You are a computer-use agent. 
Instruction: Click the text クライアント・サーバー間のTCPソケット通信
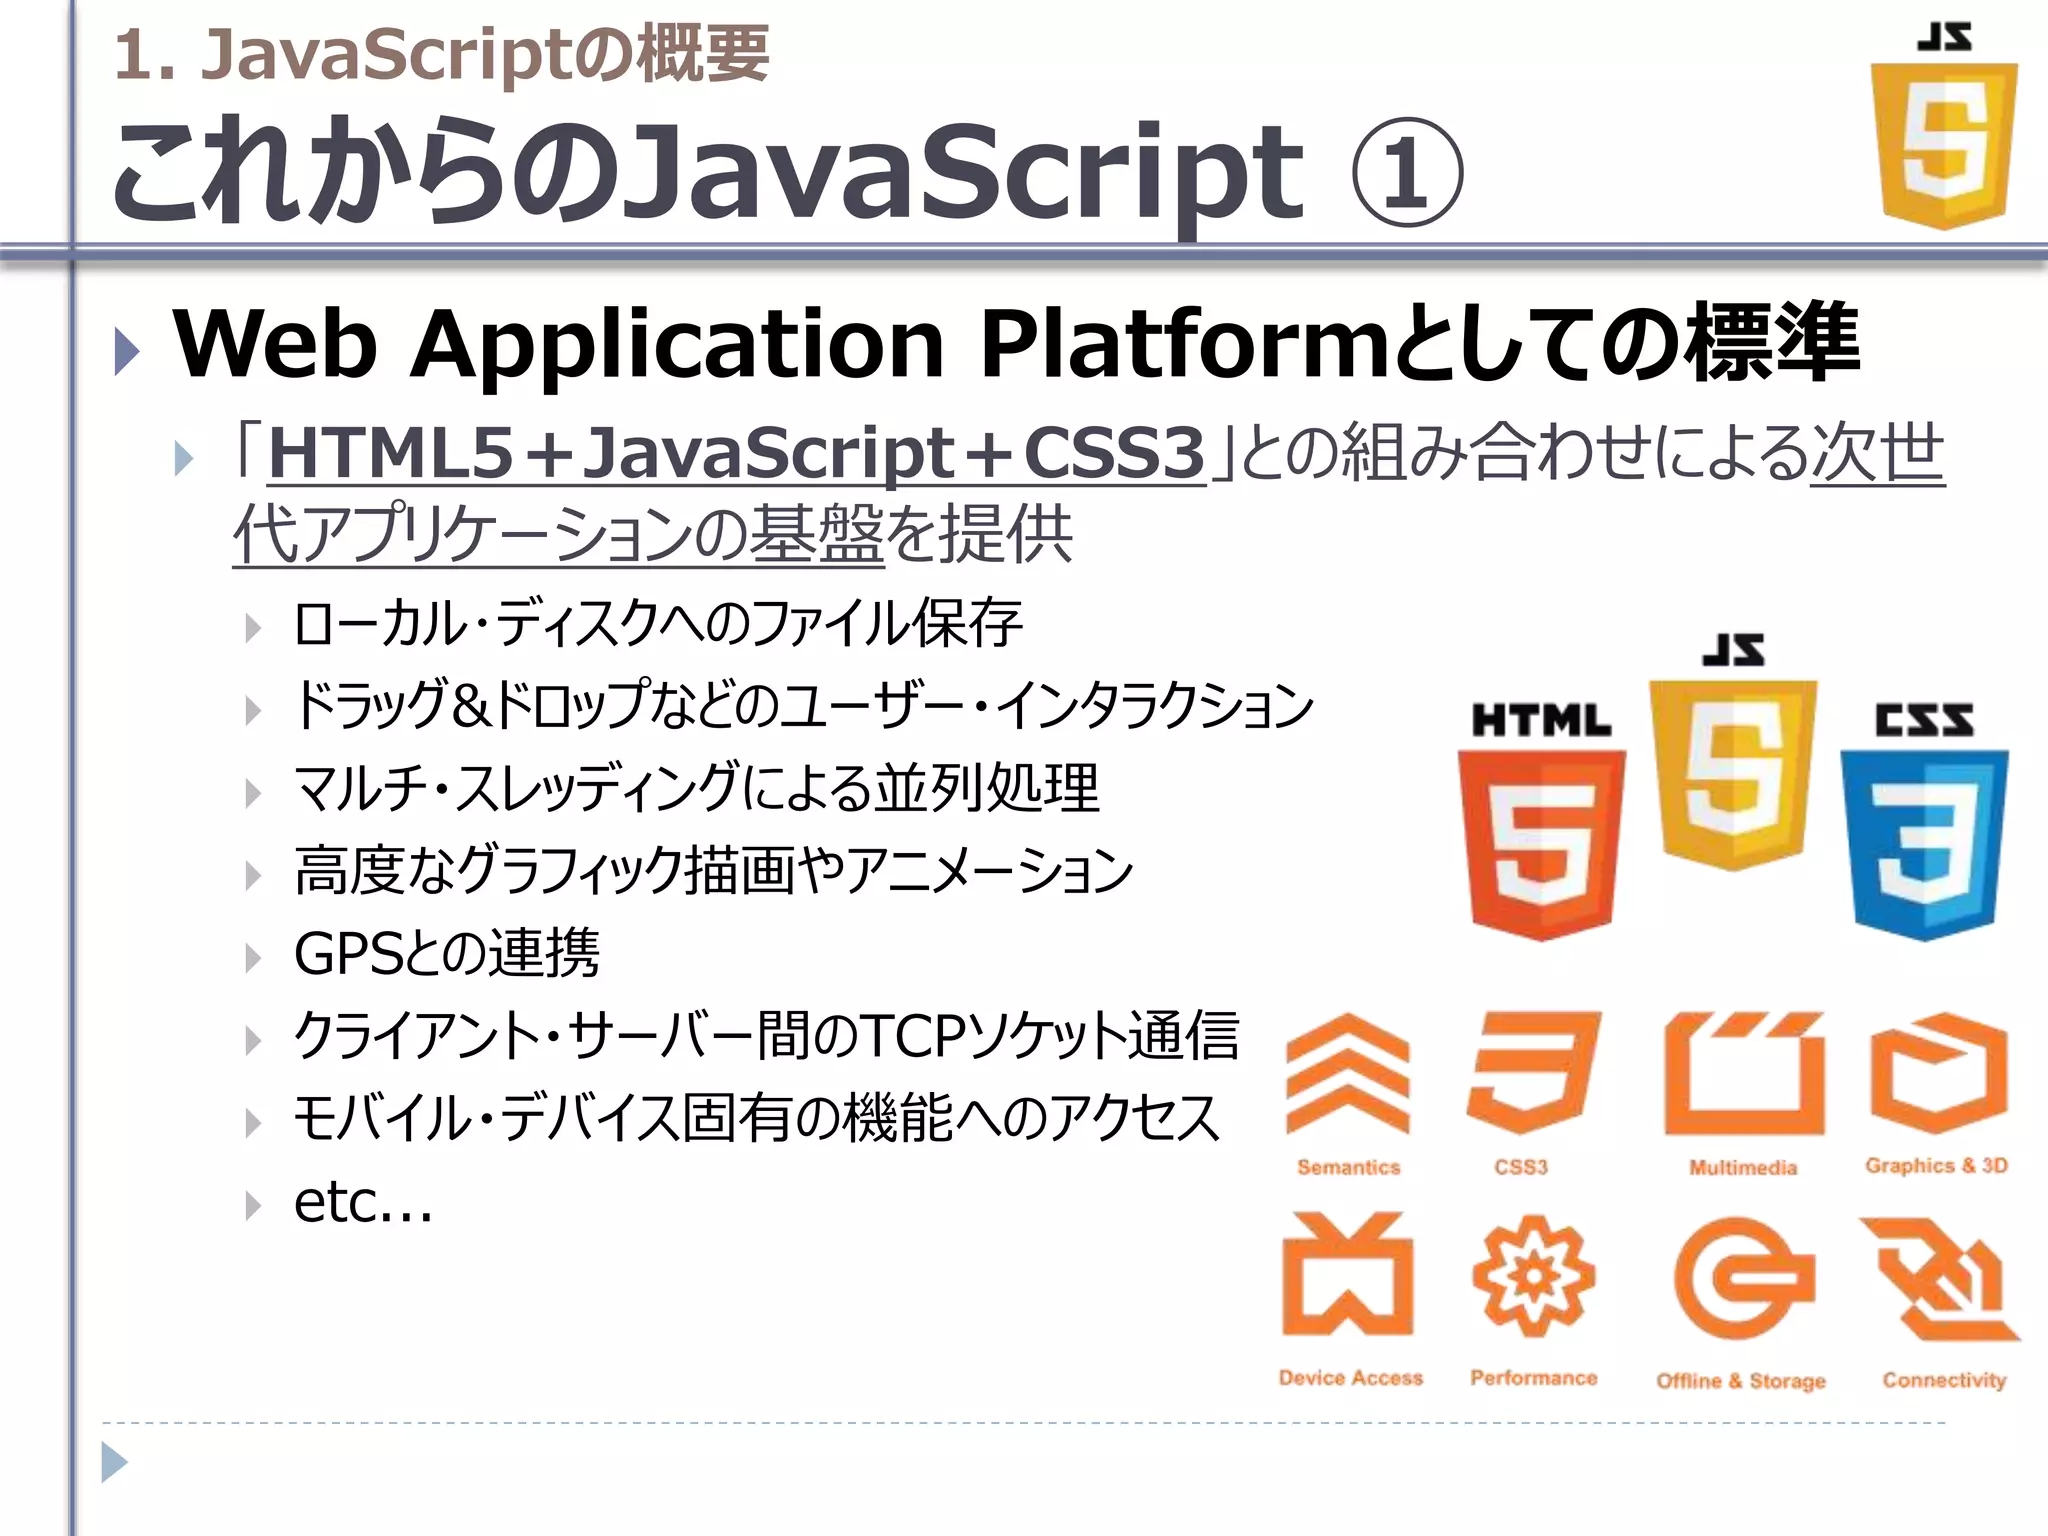(766, 1035)
